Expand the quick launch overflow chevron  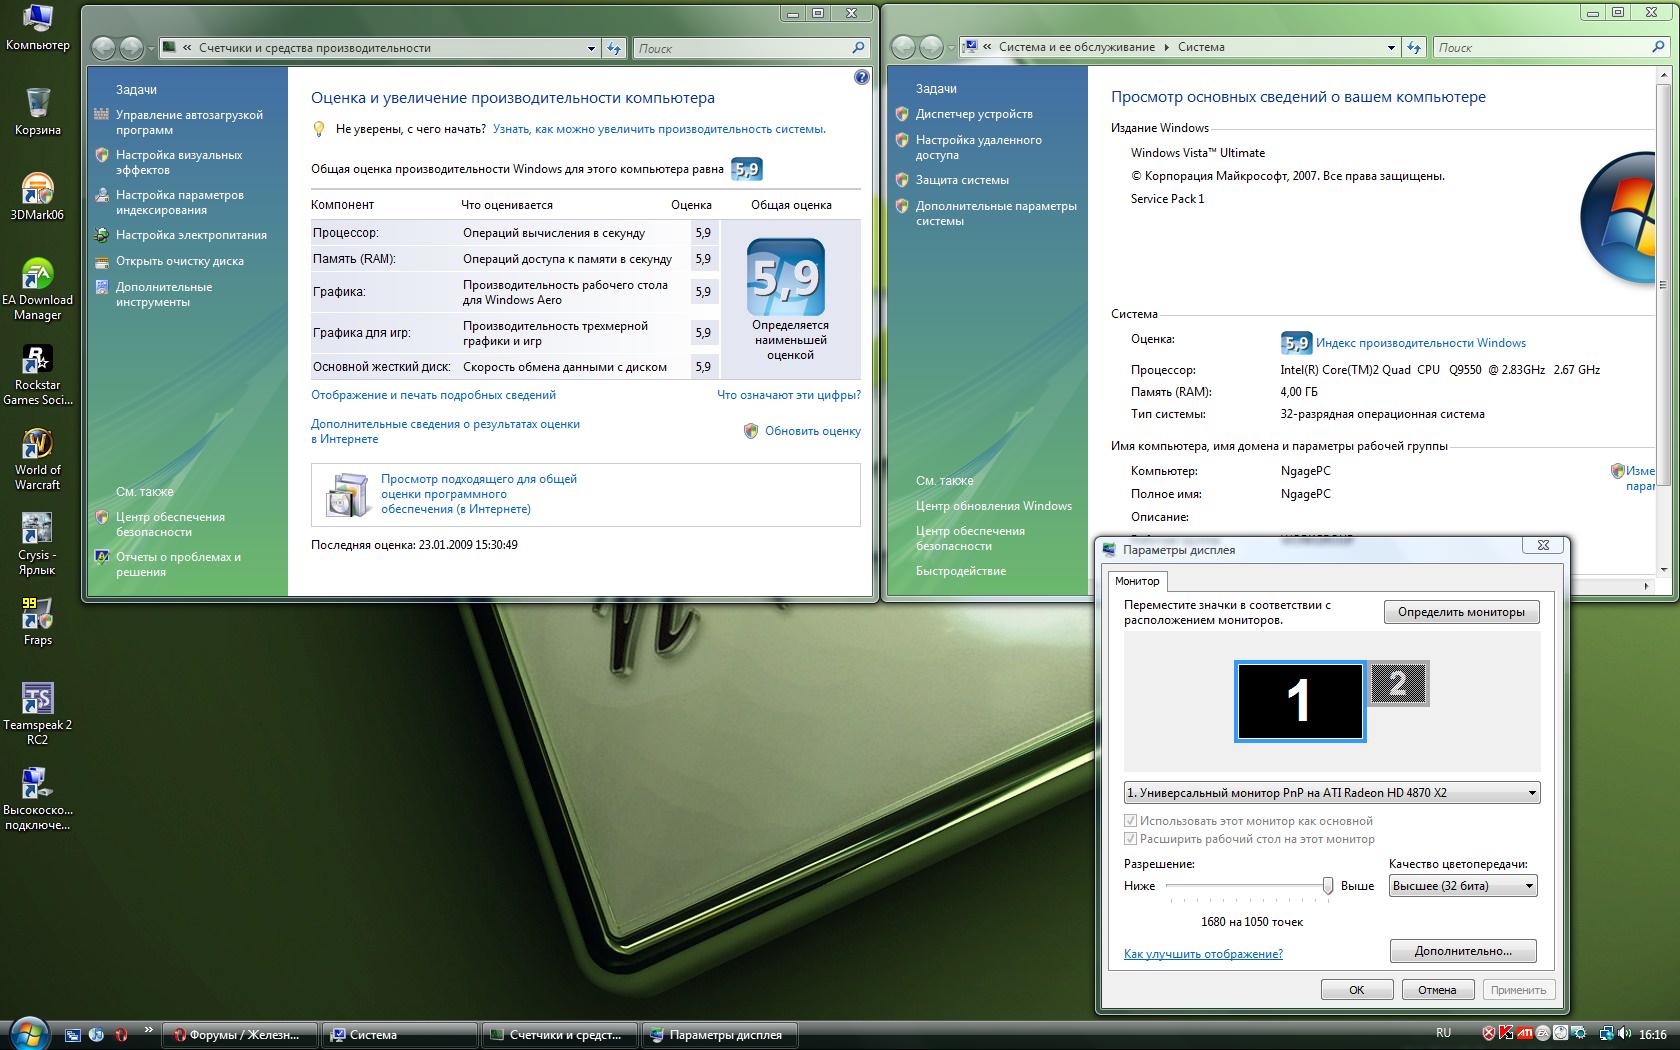tap(149, 1029)
